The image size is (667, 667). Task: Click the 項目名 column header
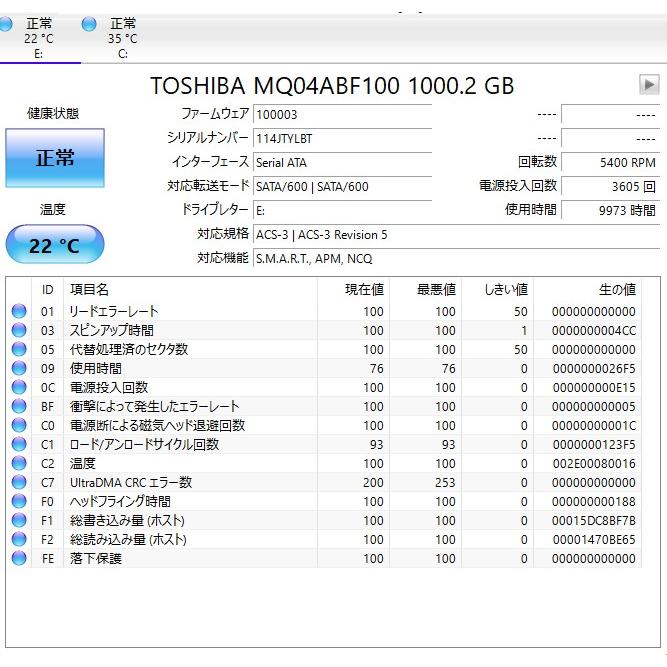(x=190, y=290)
